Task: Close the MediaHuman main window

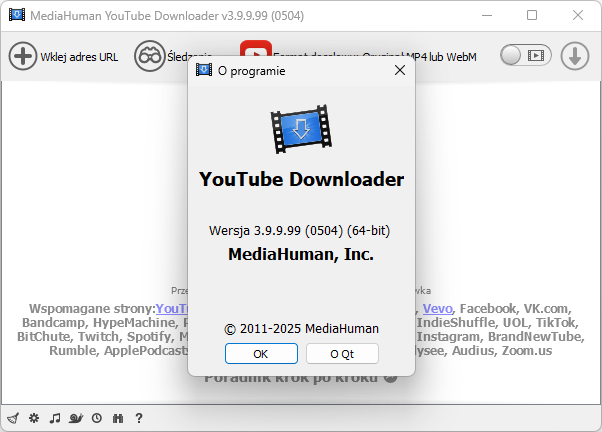Action: point(578,15)
